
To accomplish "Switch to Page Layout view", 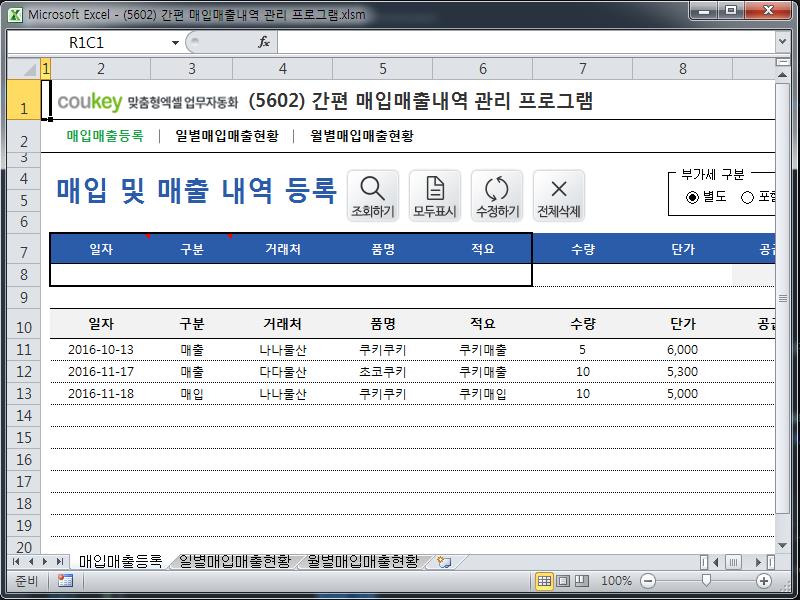I will tap(563, 581).
